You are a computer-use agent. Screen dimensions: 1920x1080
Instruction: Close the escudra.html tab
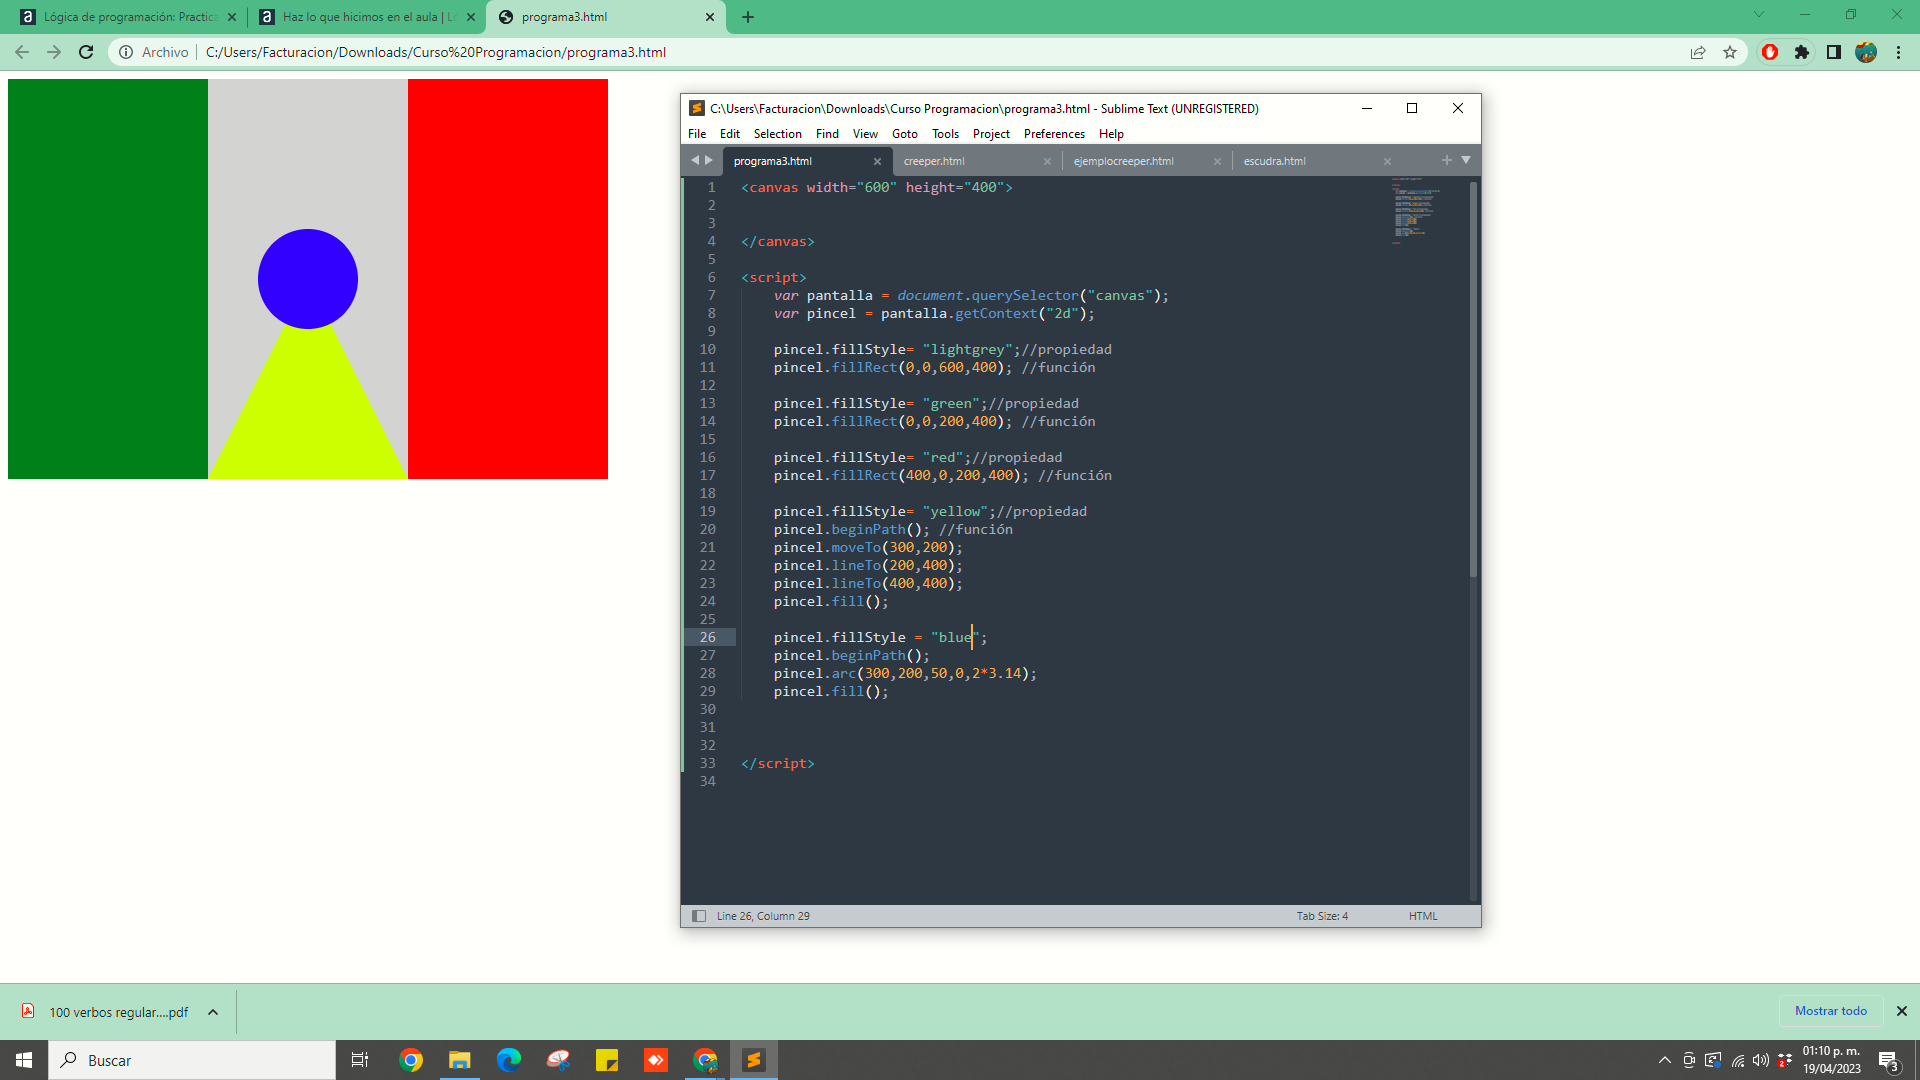click(1387, 161)
